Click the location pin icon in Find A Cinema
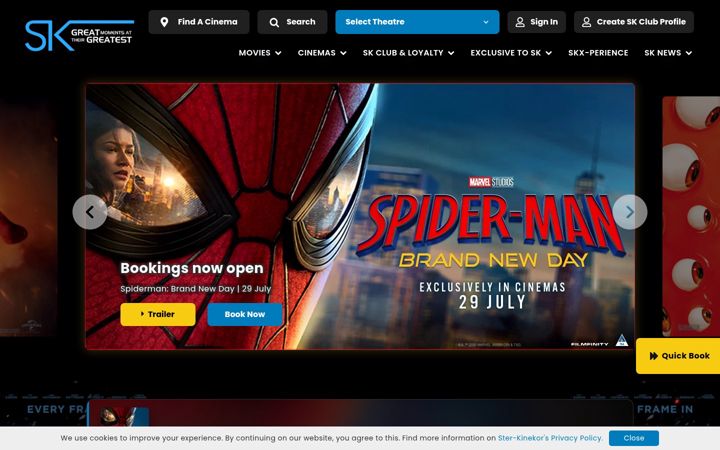Screen dimensions: 720x450 pyautogui.click(x=164, y=22)
